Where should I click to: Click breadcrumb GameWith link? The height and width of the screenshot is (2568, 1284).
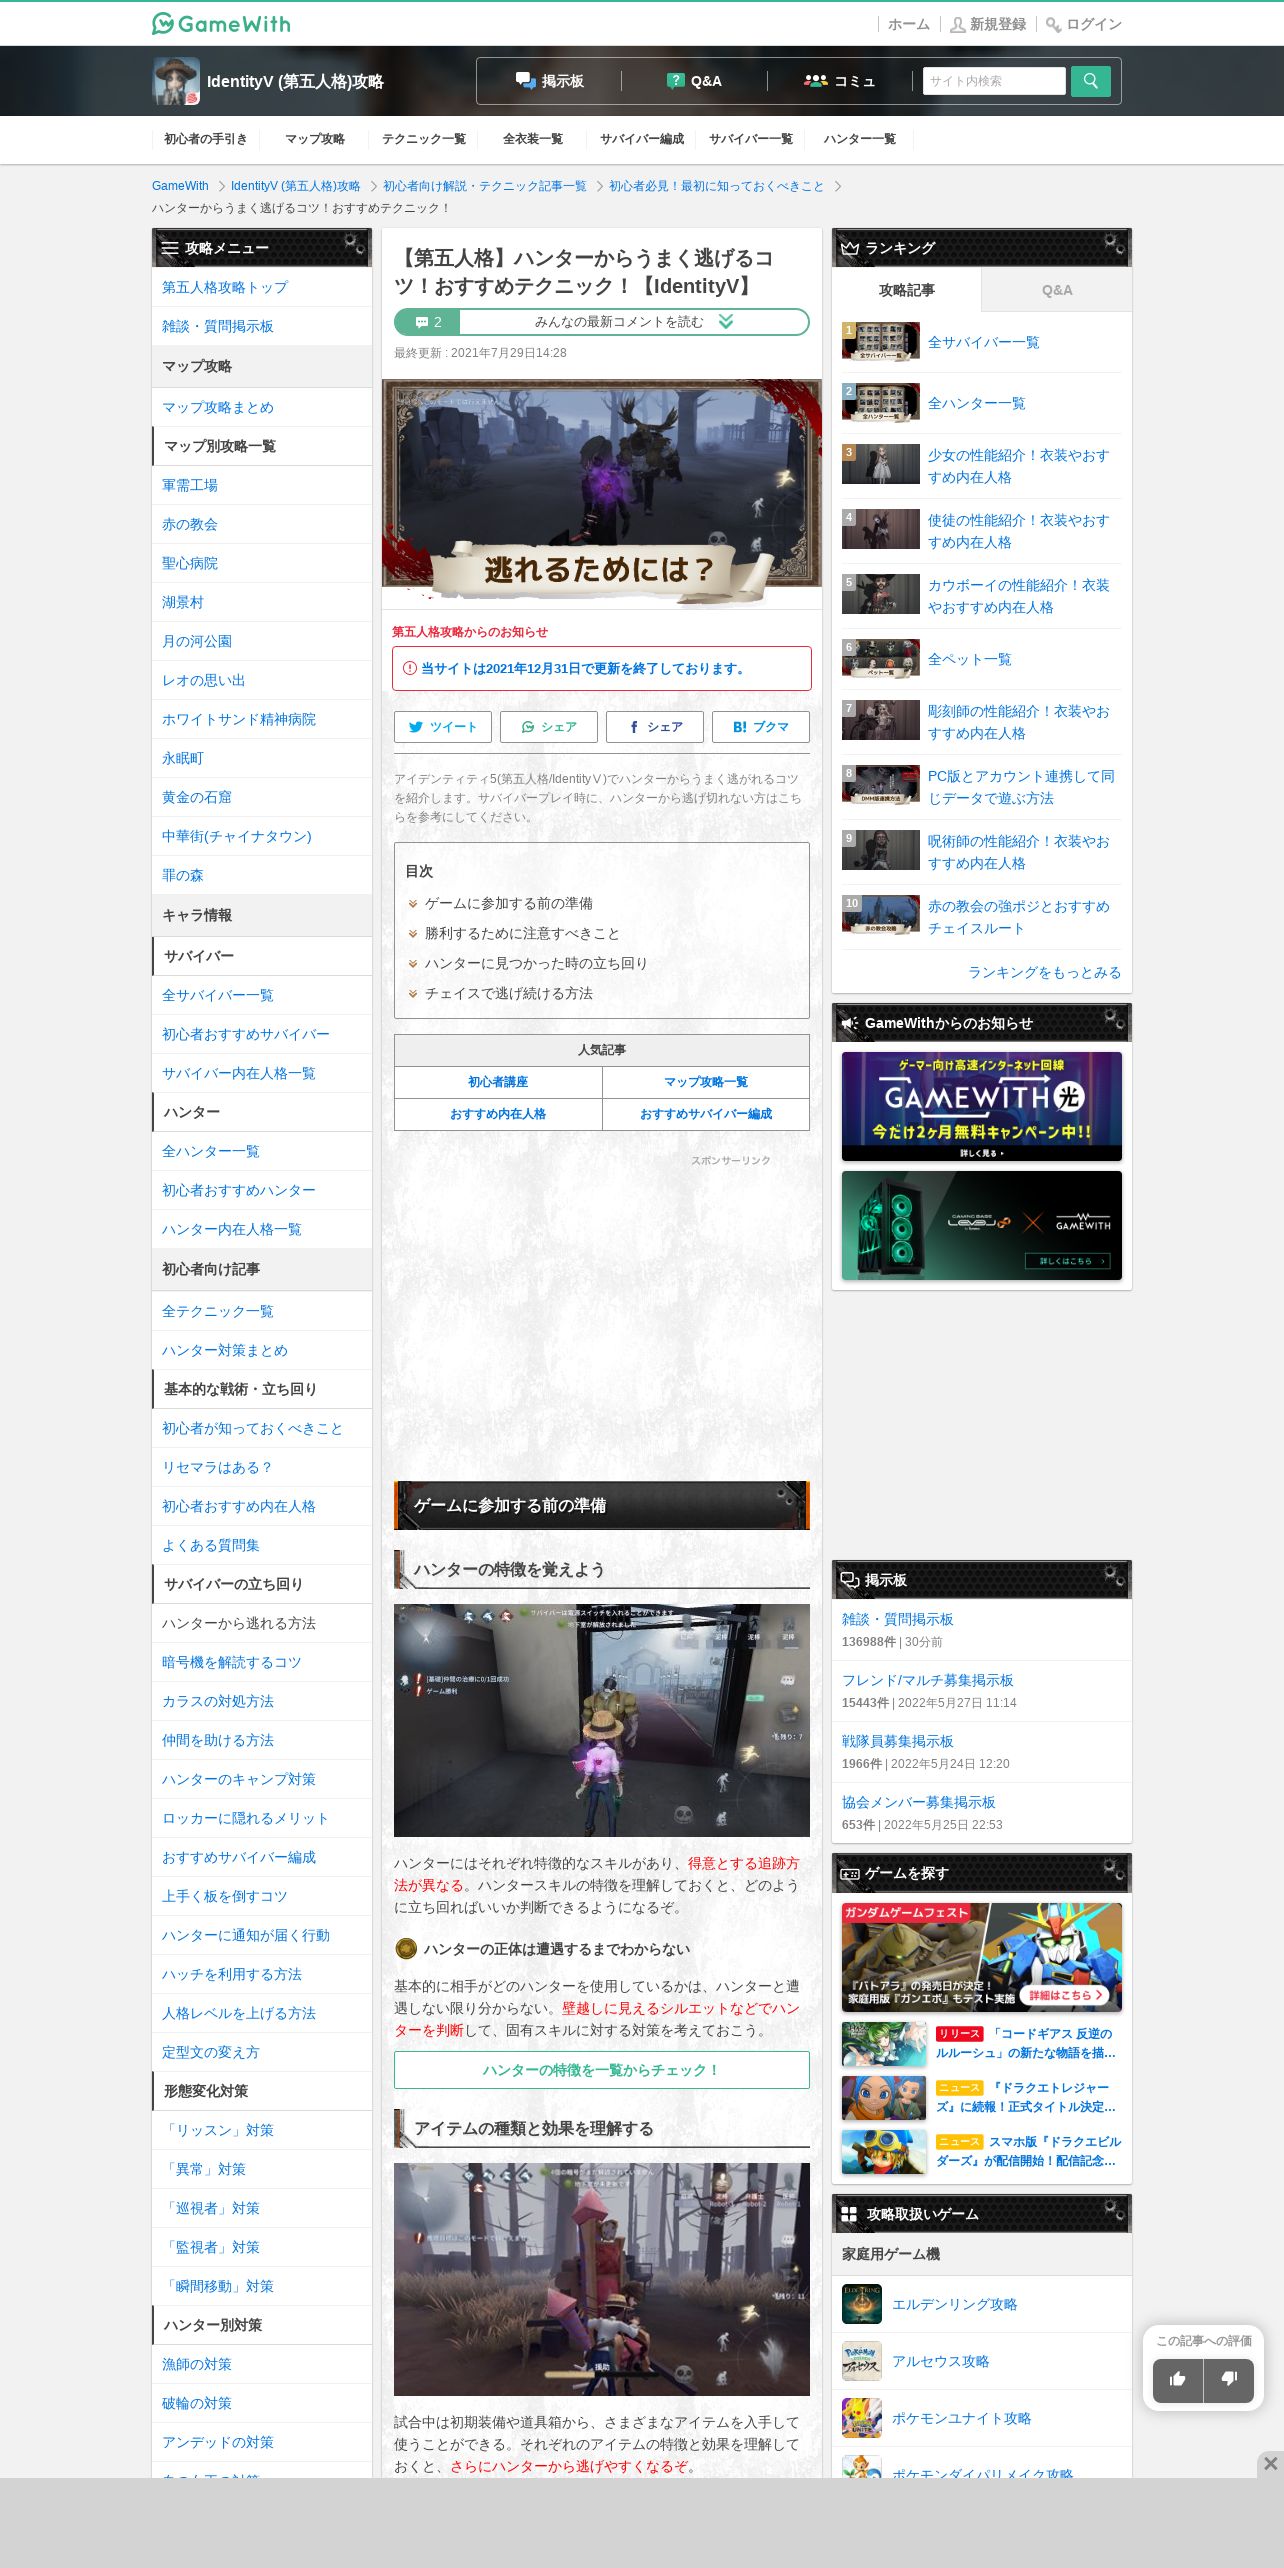pos(180,186)
